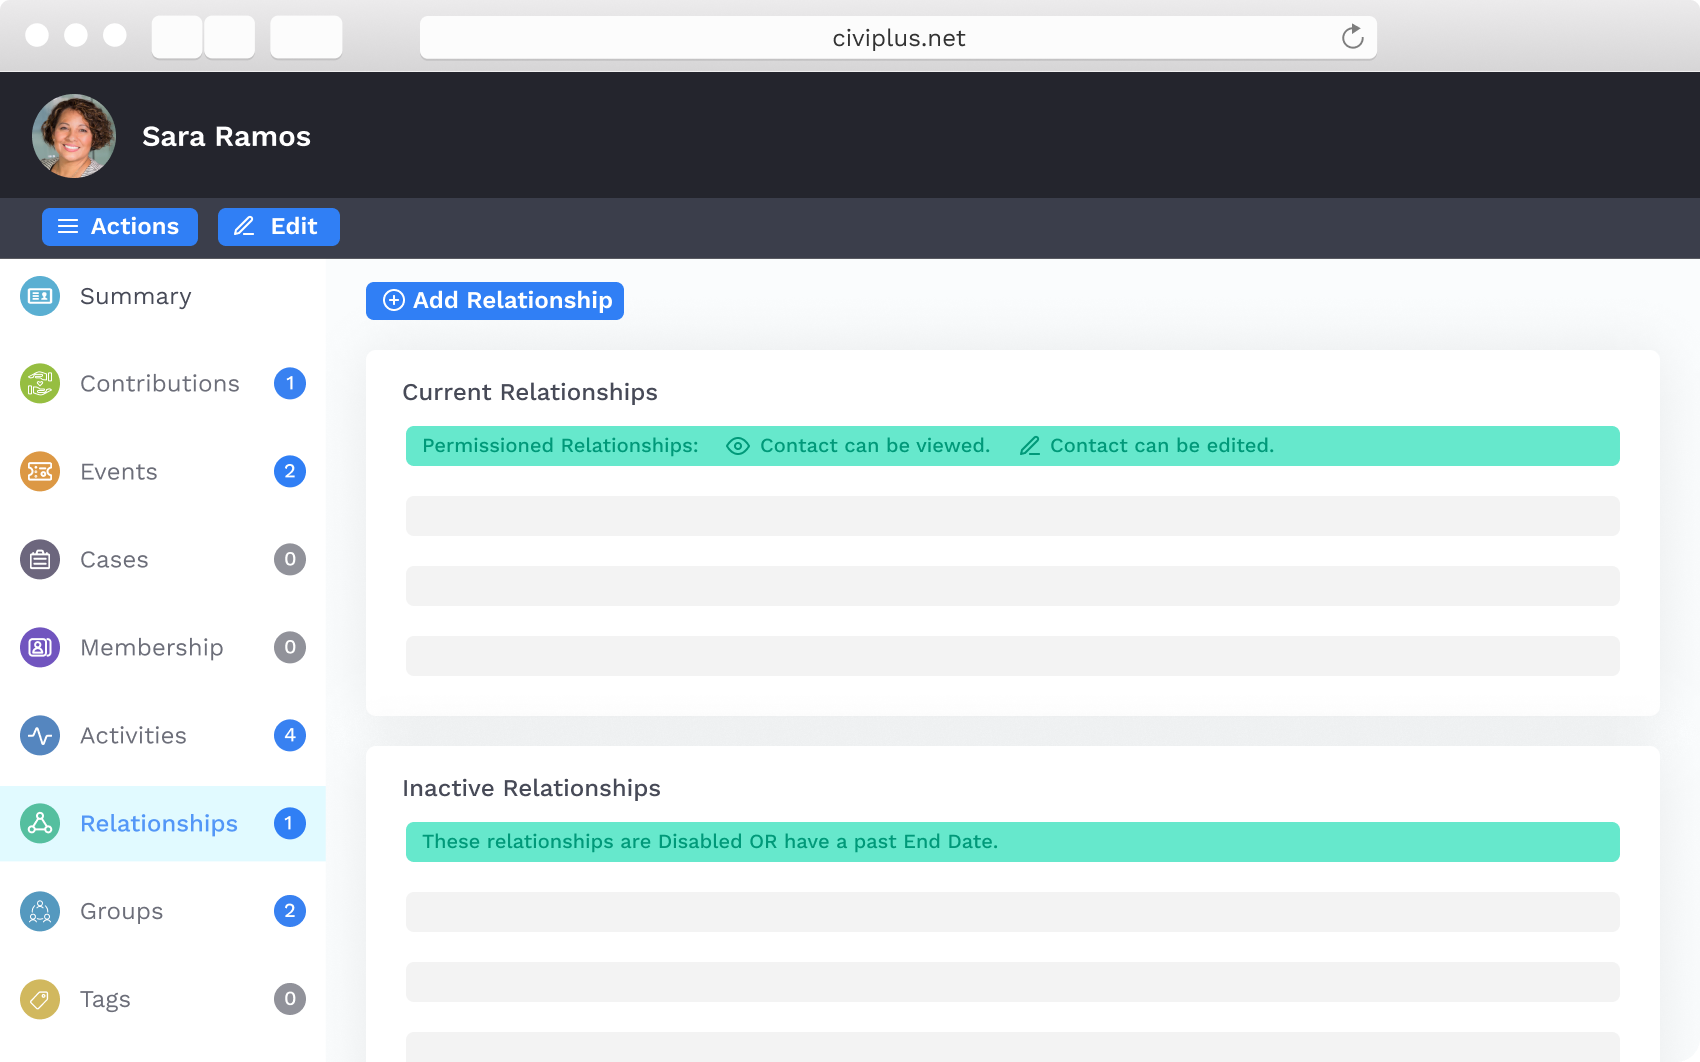
Task: Select the Summary card icon in sidebar
Action: tap(39, 296)
